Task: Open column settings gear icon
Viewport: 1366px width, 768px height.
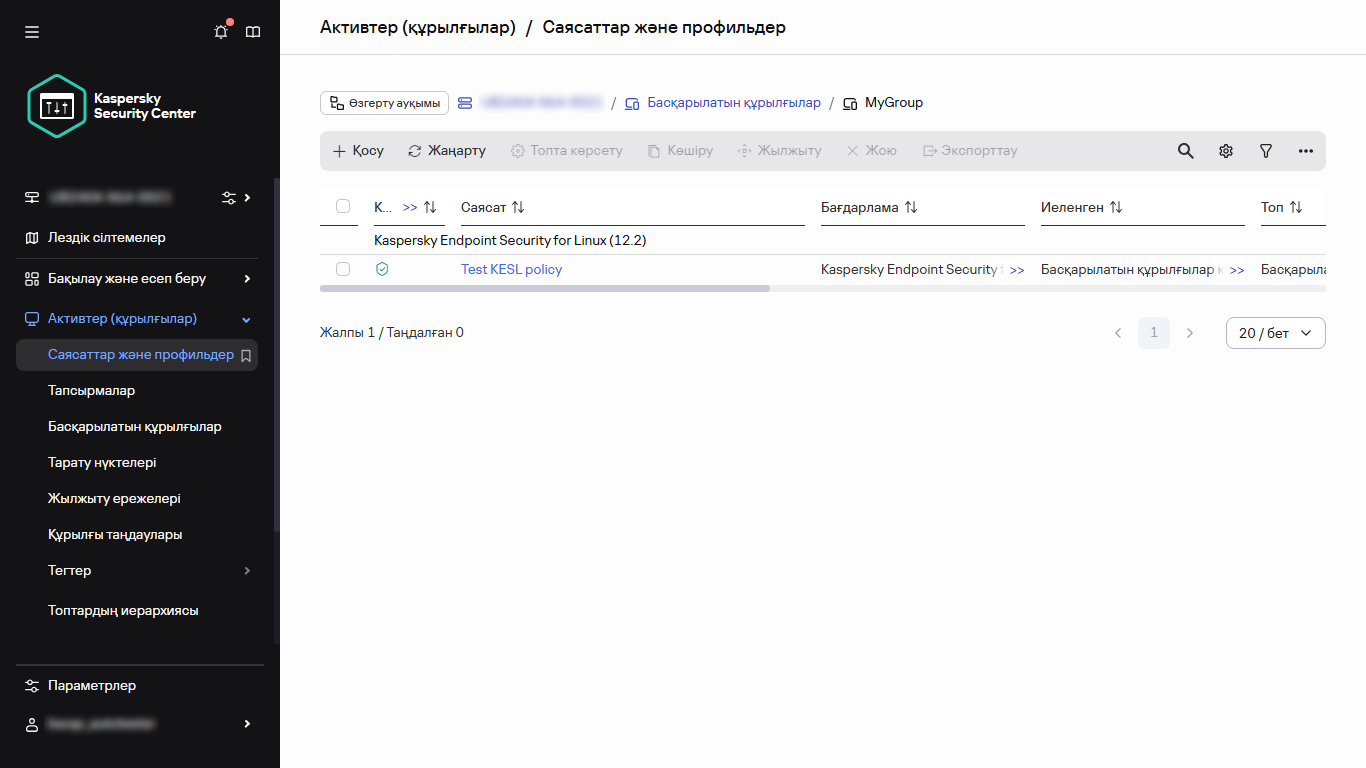Action: (x=1225, y=151)
